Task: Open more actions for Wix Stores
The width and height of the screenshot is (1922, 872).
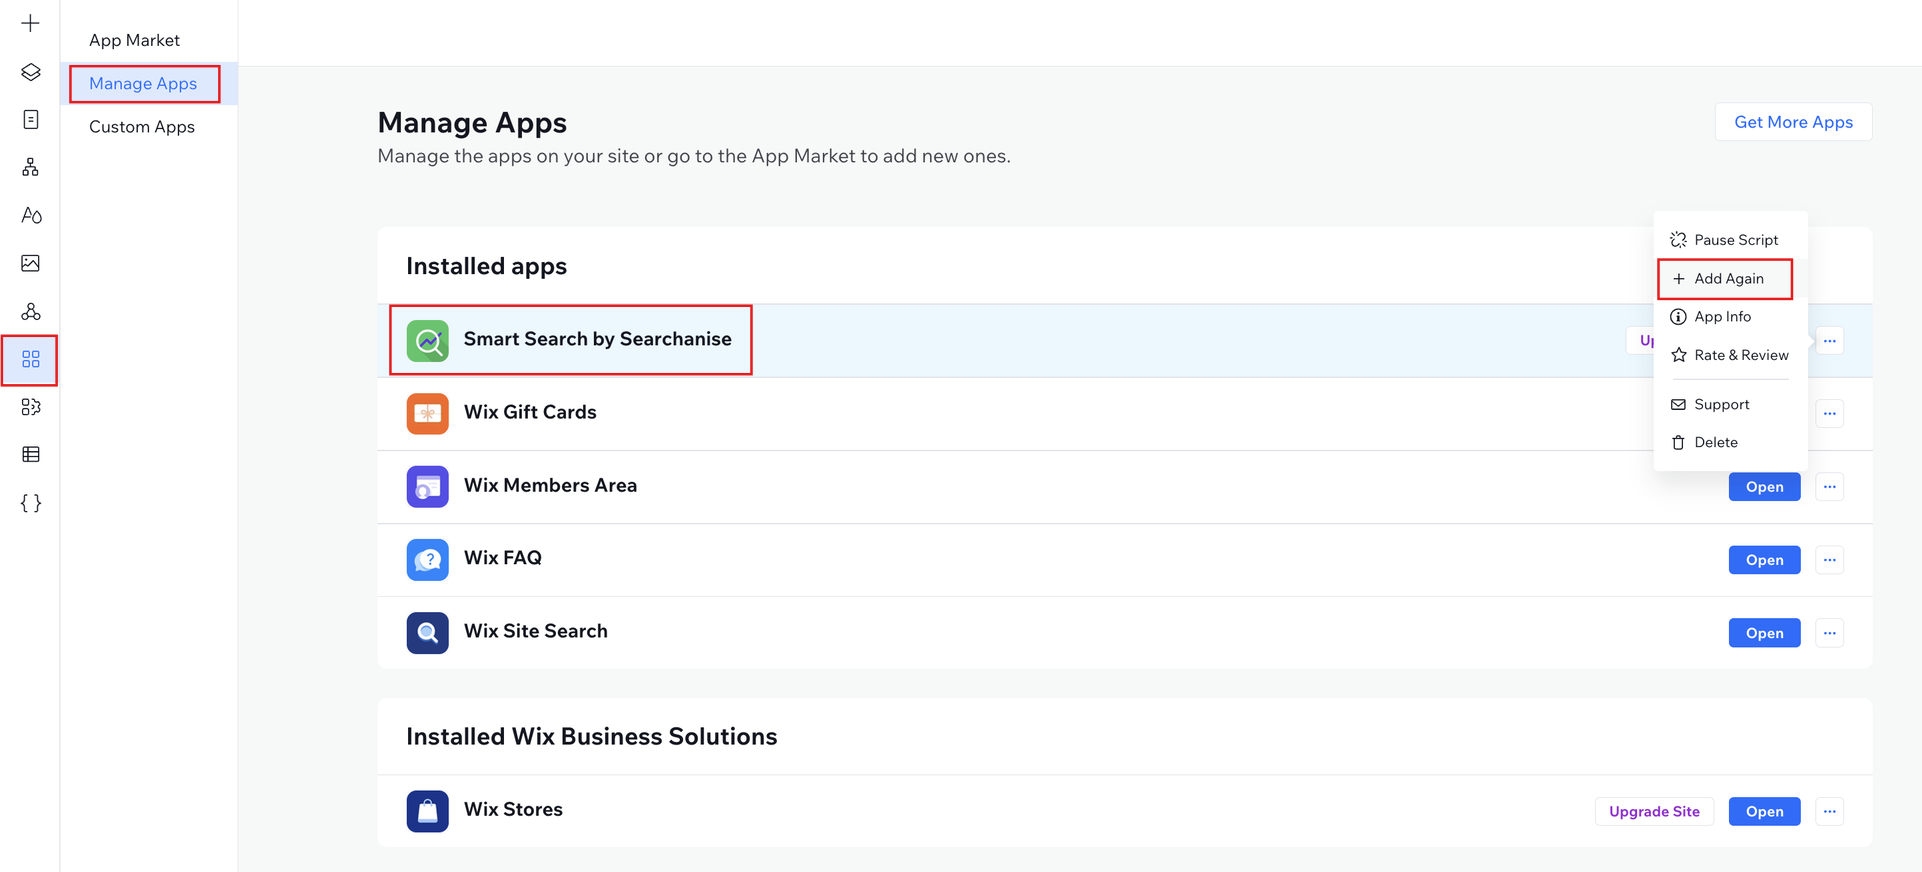Action: (x=1829, y=811)
